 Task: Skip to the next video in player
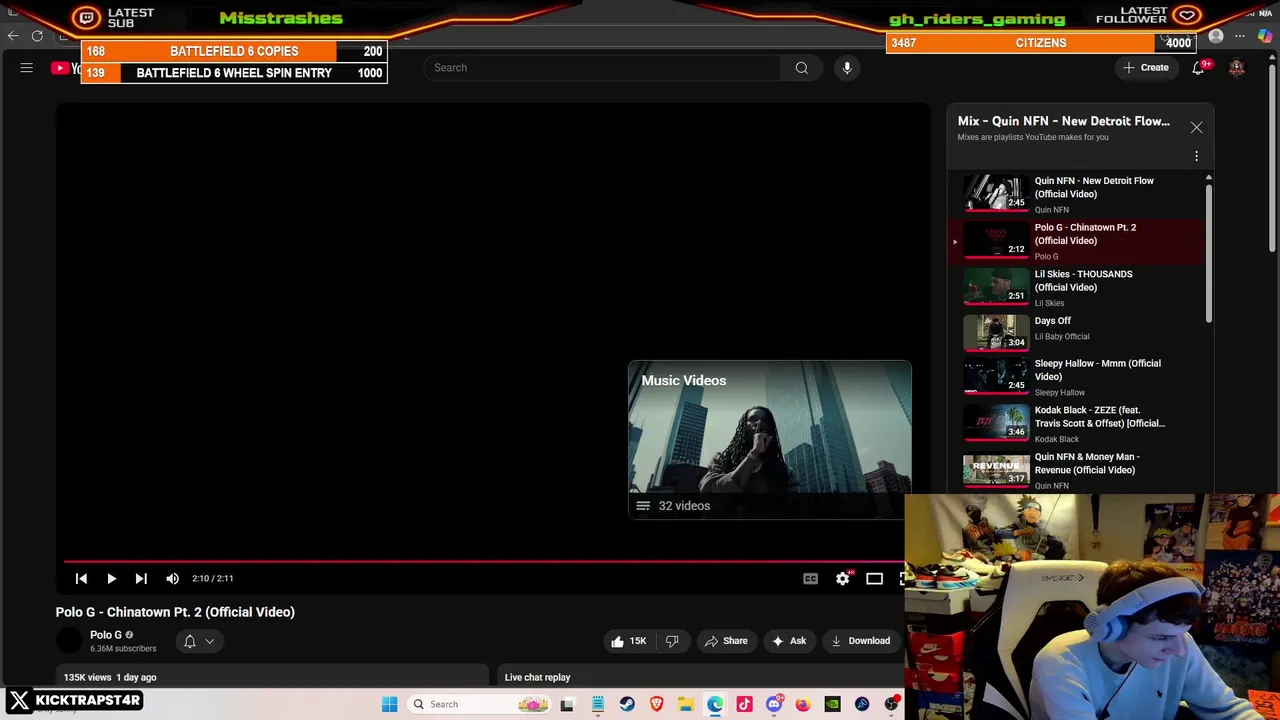coord(141,578)
